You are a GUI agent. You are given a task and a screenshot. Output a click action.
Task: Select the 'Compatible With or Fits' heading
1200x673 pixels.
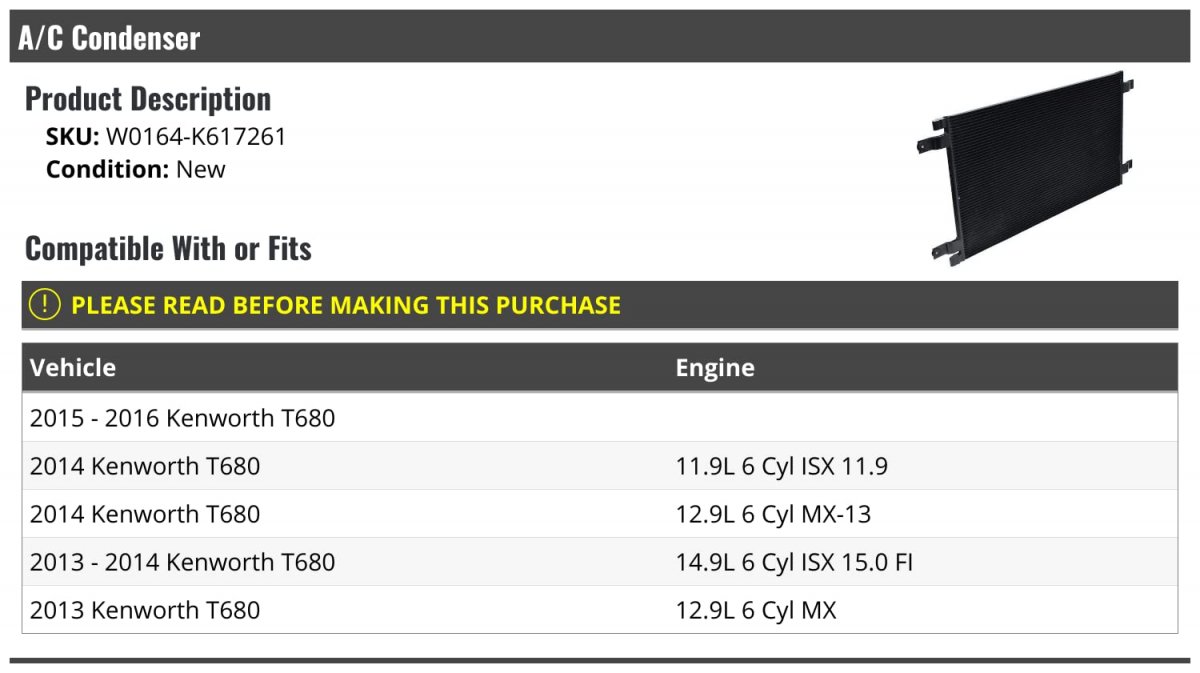pos(168,248)
